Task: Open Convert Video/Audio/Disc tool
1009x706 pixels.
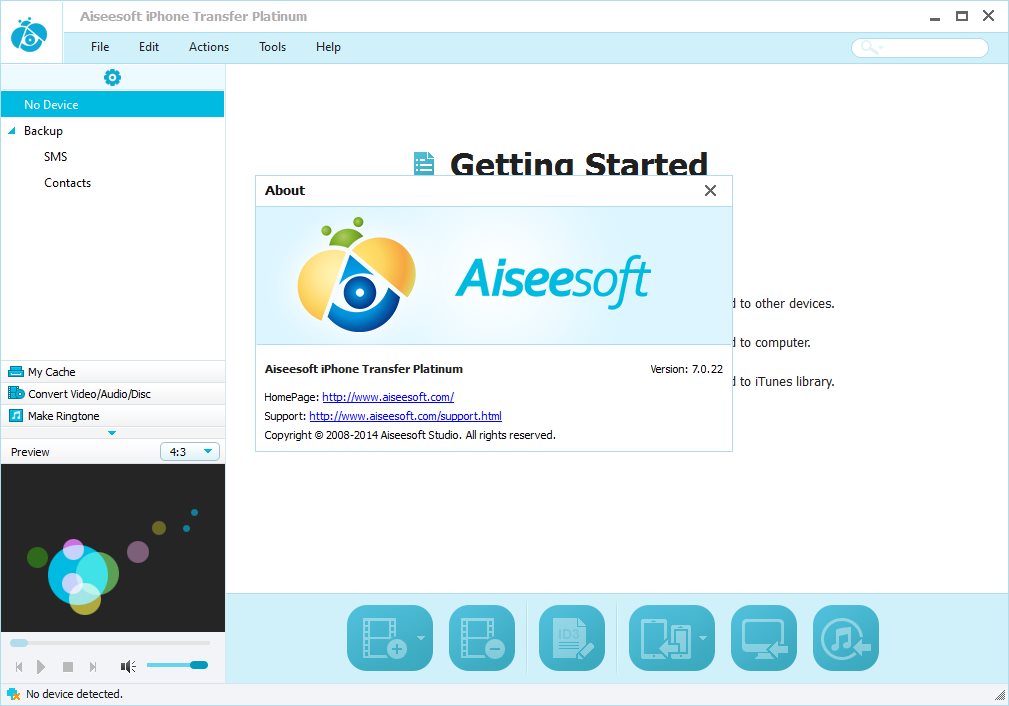Action: pos(113,394)
